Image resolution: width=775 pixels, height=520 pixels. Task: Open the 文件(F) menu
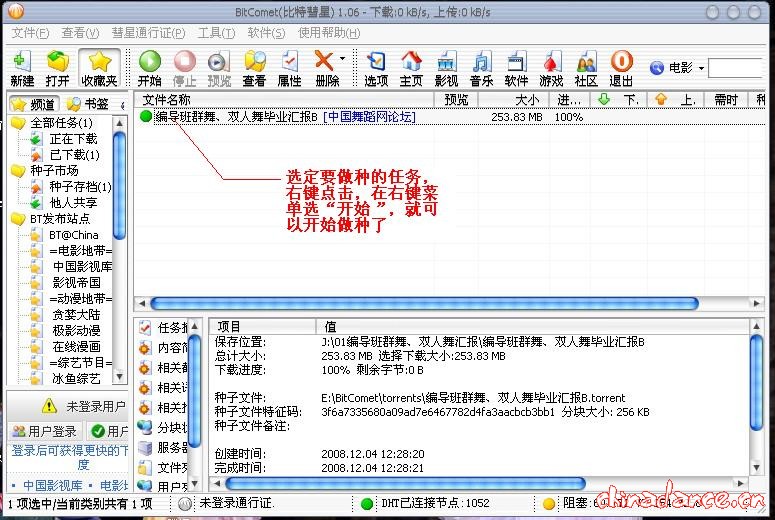tap(30, 33)
